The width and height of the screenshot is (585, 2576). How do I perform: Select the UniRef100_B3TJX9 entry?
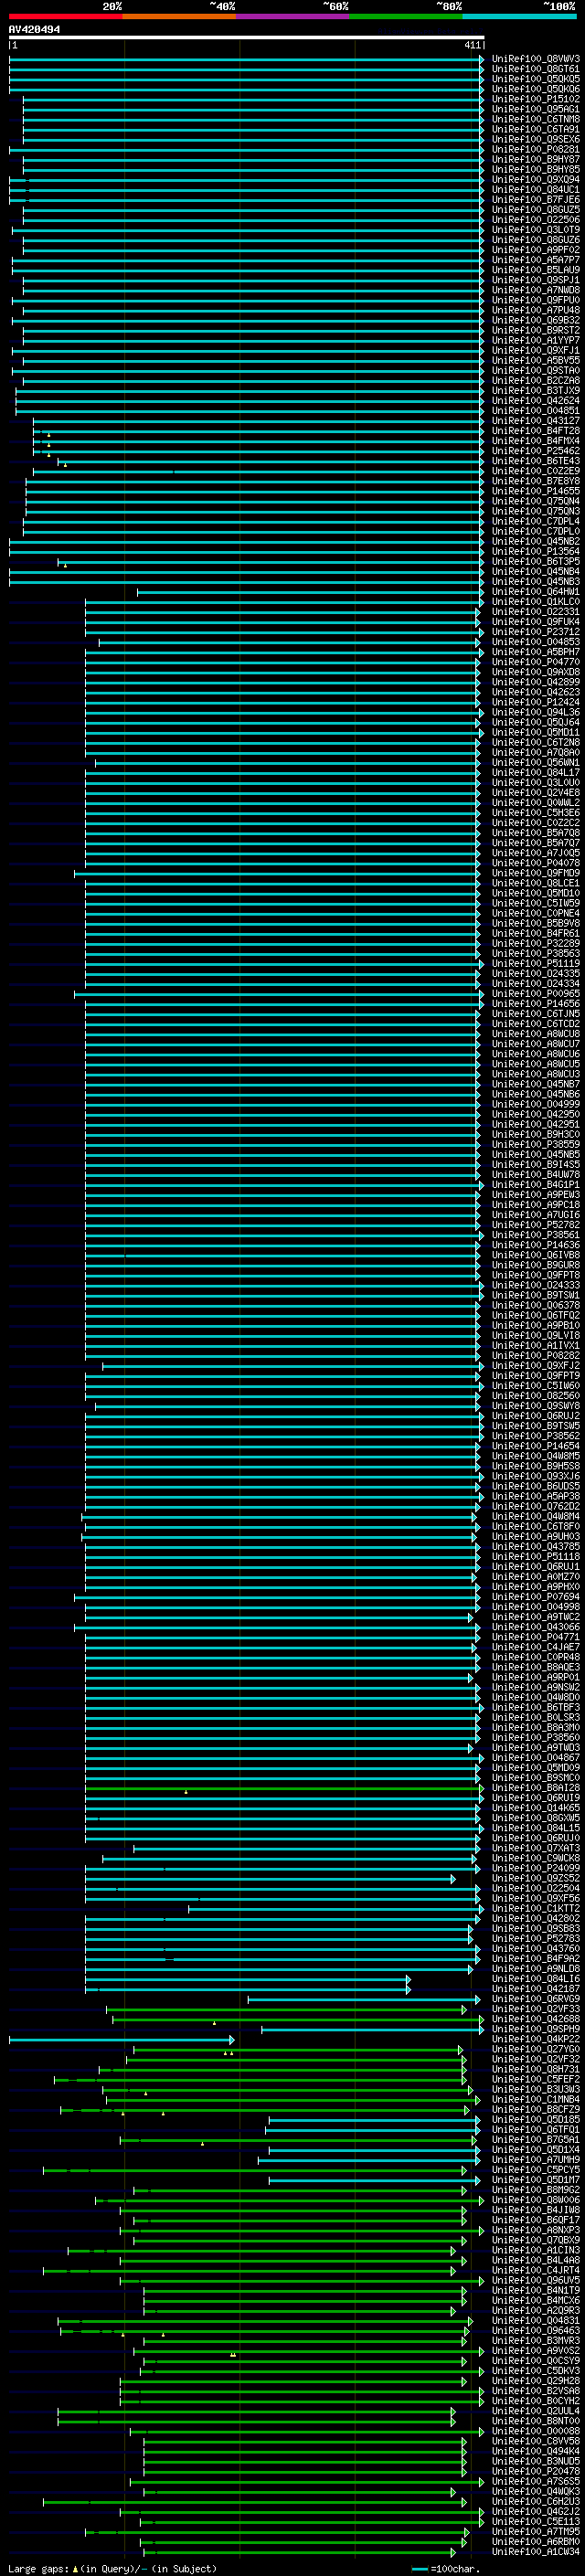pos(535,390)
